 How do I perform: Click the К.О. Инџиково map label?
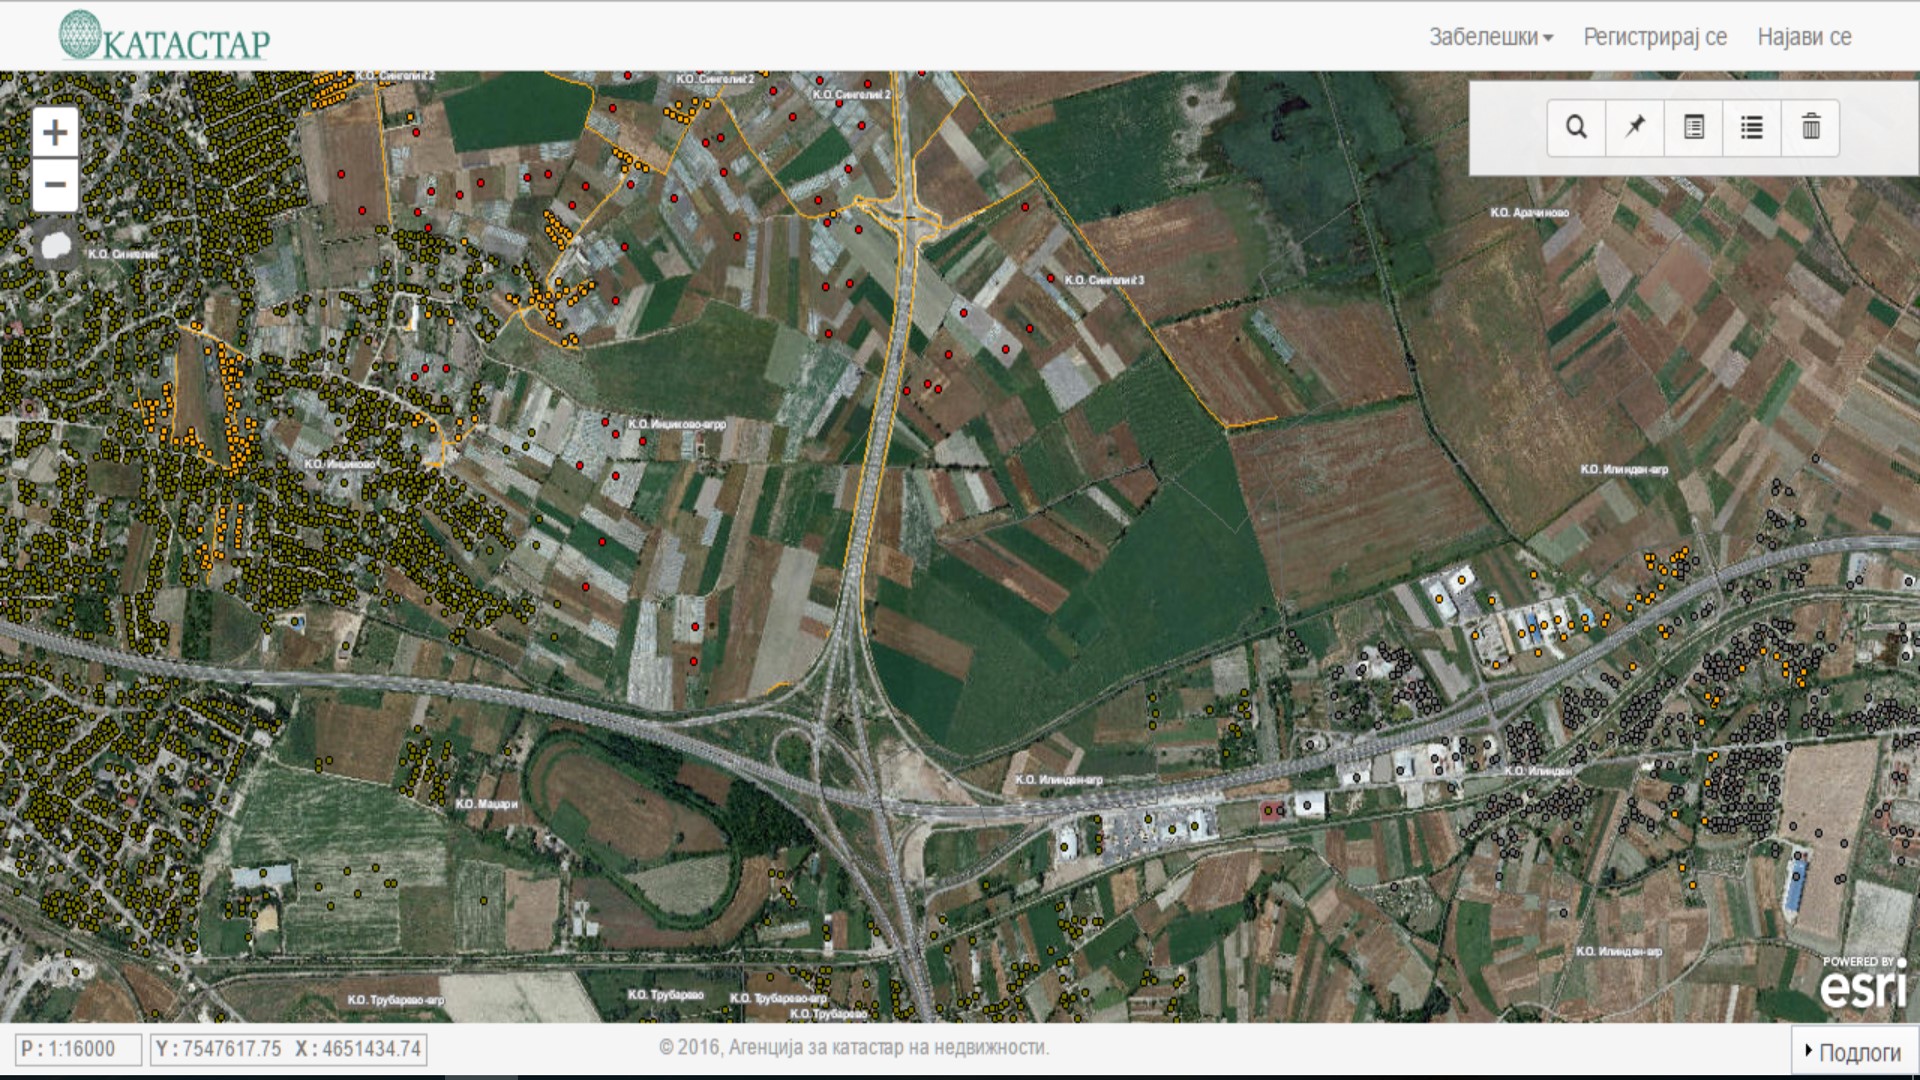340,464
